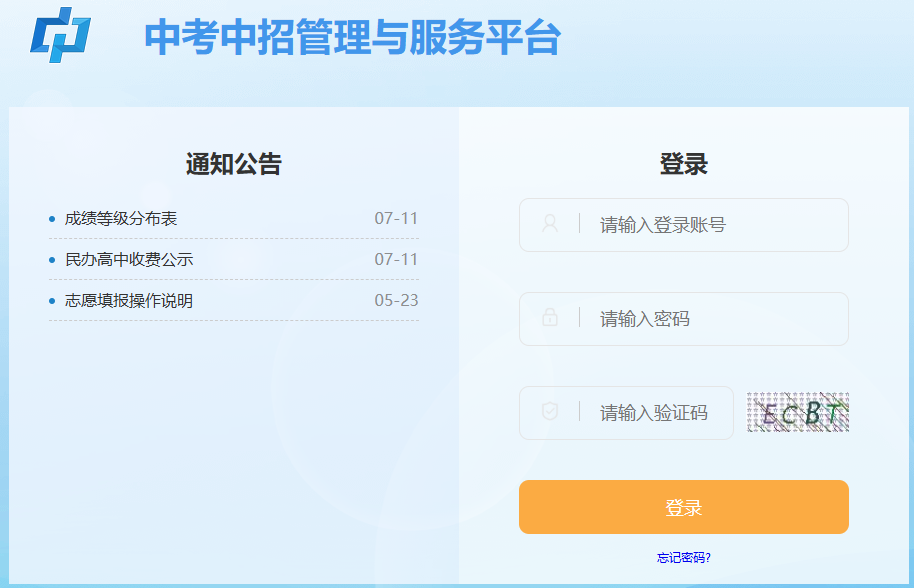Click the 中考中招管理与服务平台 title
914x588 pixels.
click(353, 37)
